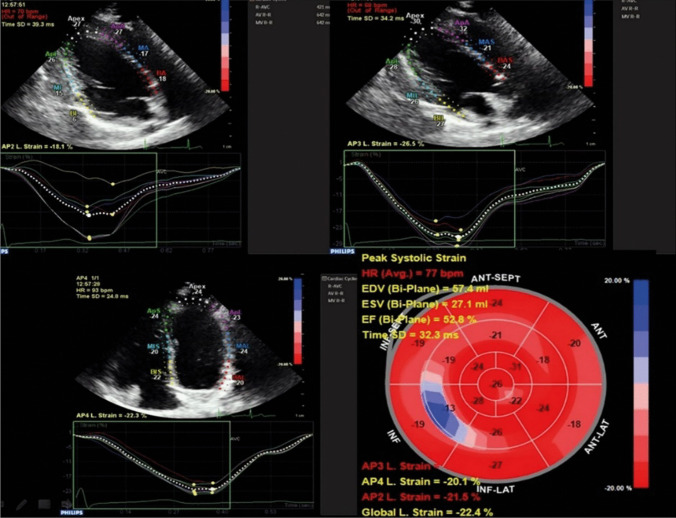Click 'Time SD = 39.3 ms' in AP2 view

coord(28,25)
